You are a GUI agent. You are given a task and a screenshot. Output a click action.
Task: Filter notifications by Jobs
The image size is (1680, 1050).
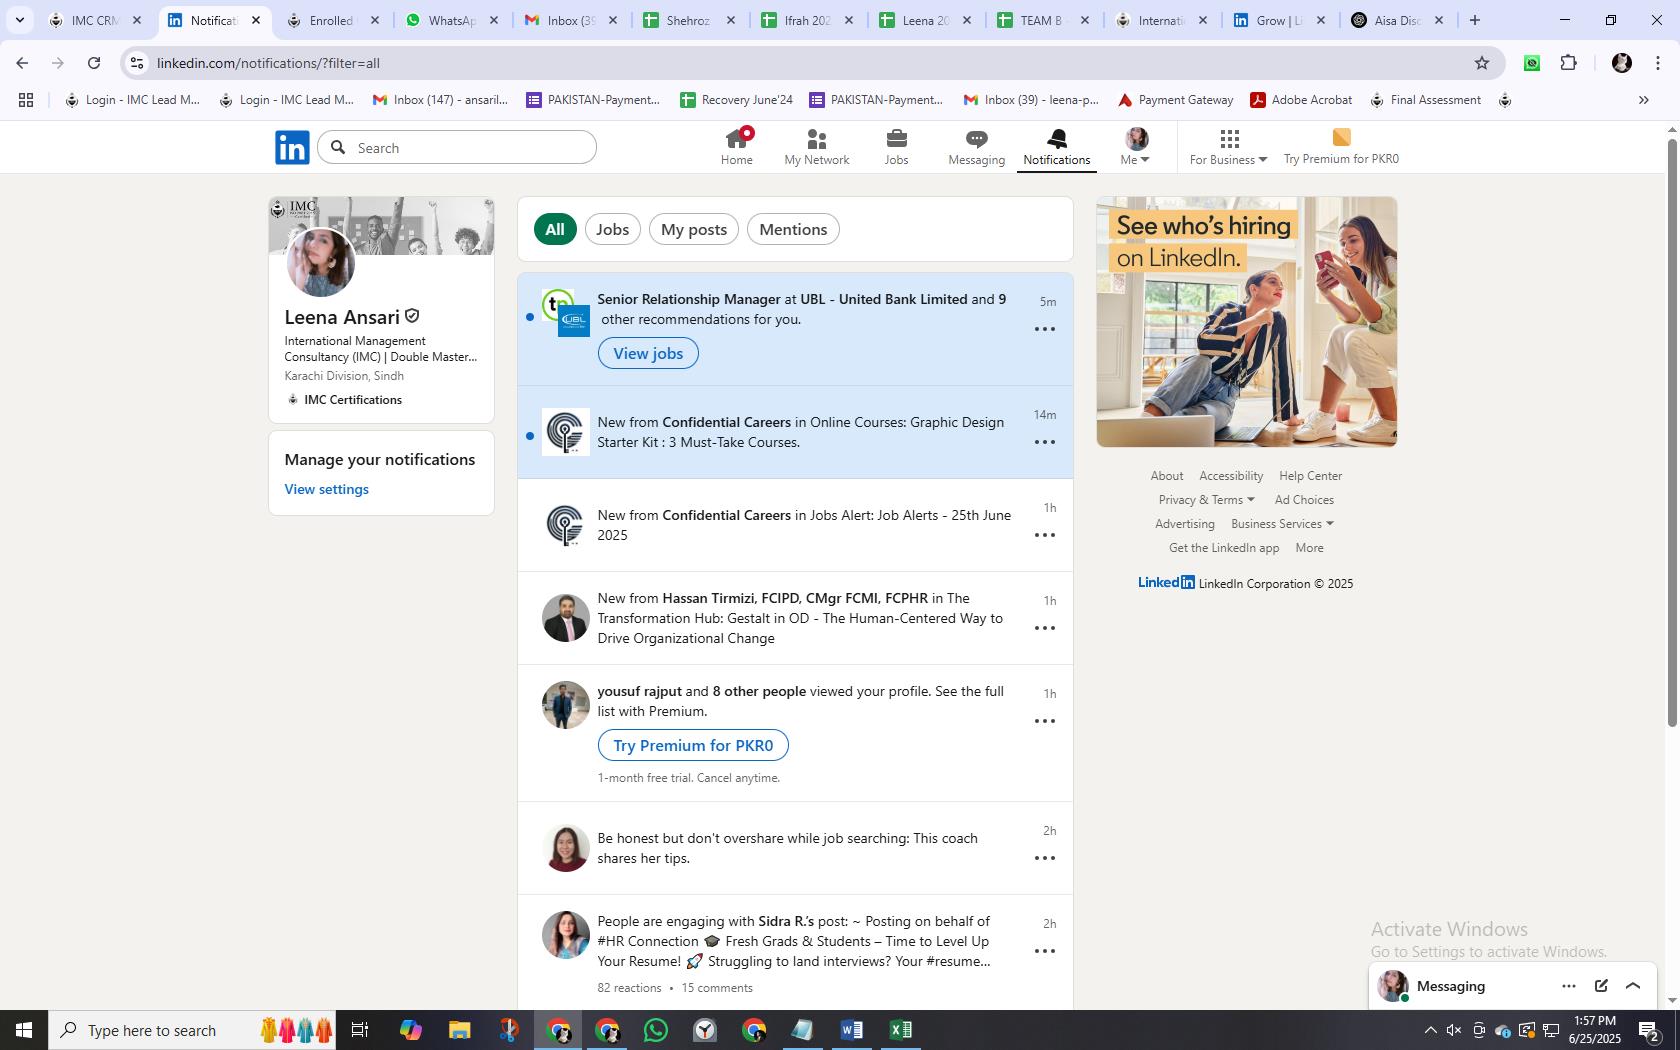[x=613, y=229]
